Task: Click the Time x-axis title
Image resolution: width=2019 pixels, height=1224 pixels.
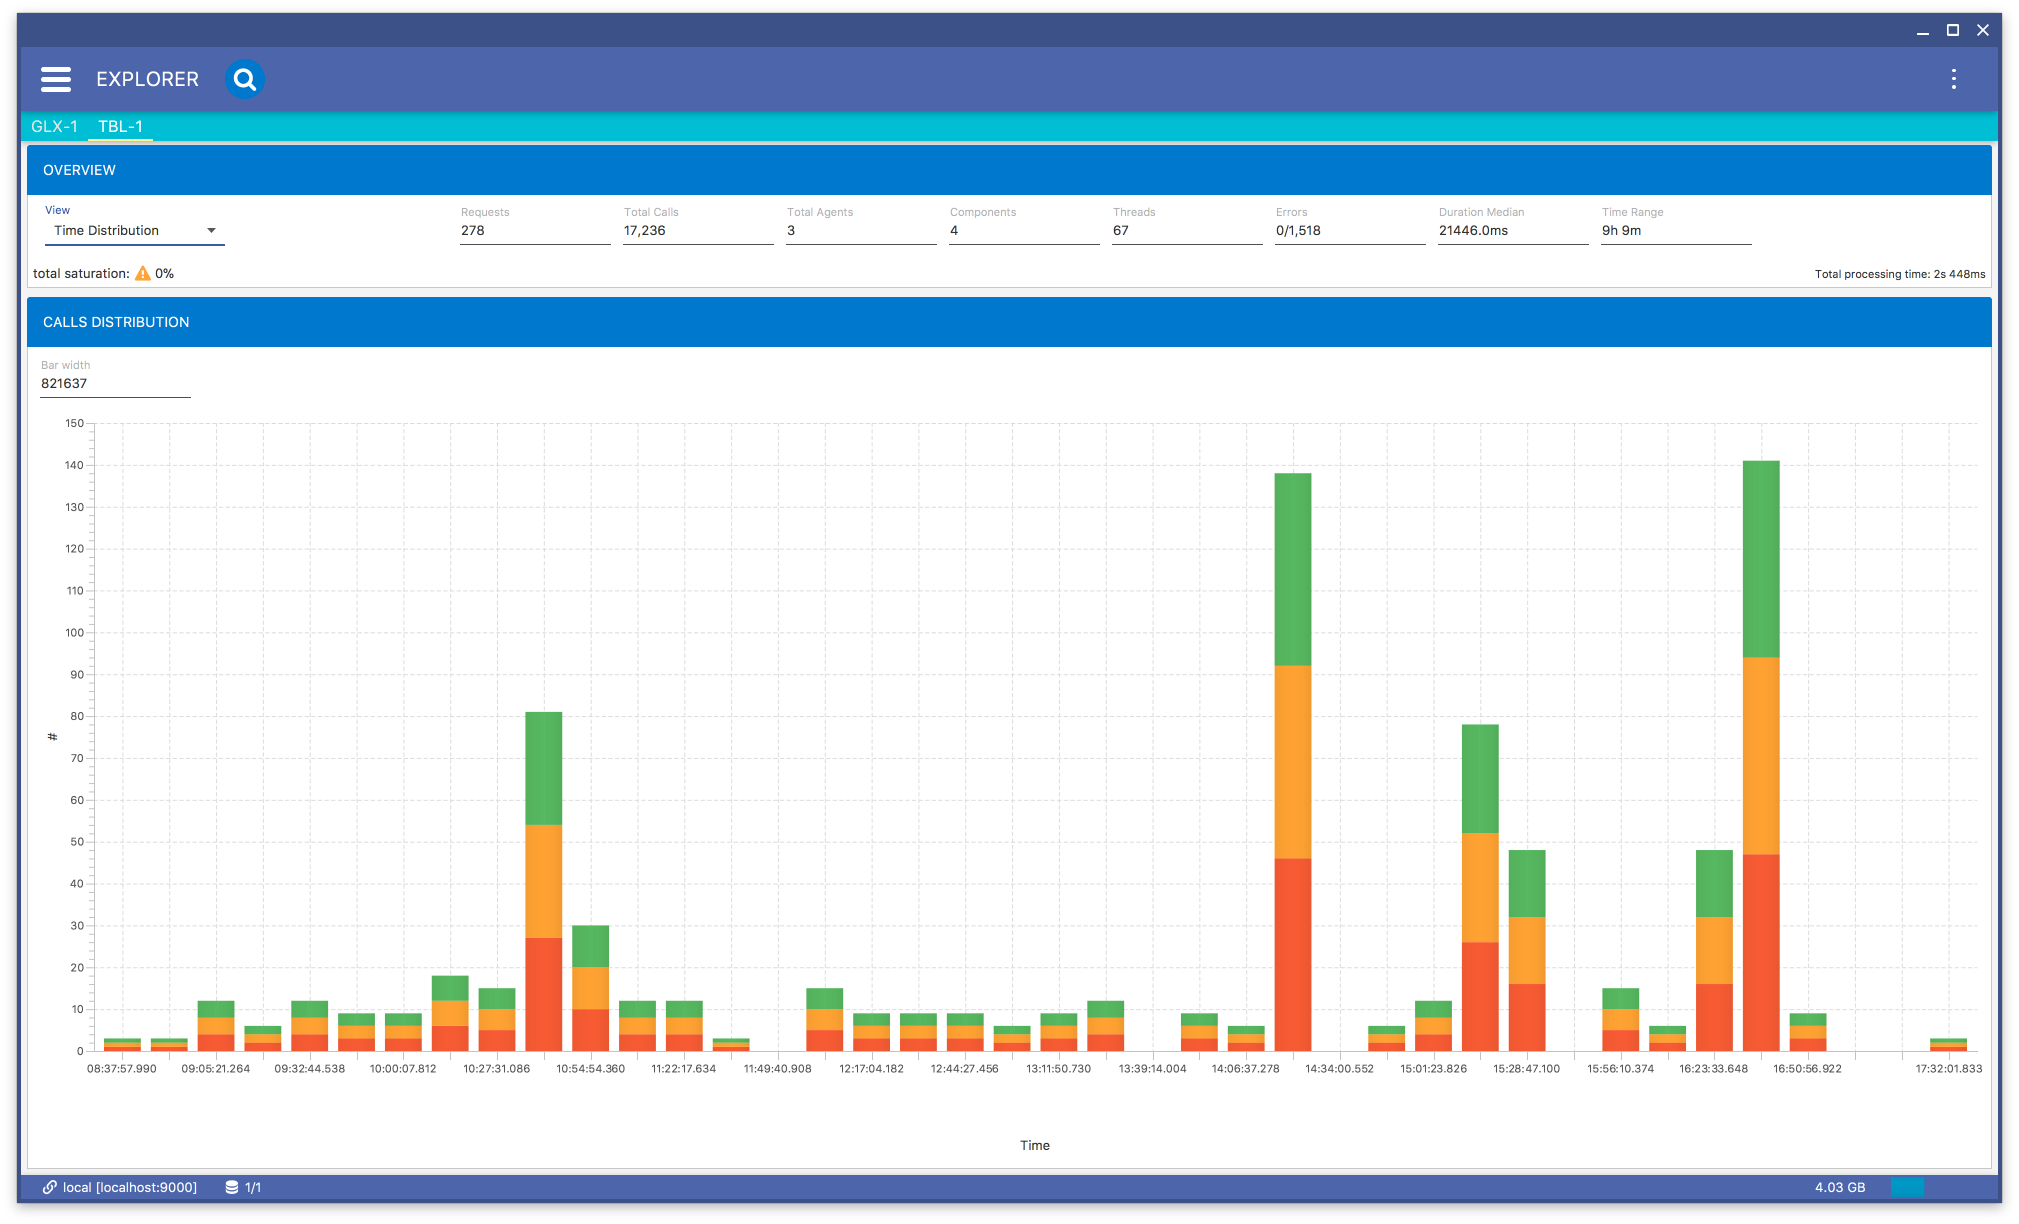Action: (x=1035, y=1146)
